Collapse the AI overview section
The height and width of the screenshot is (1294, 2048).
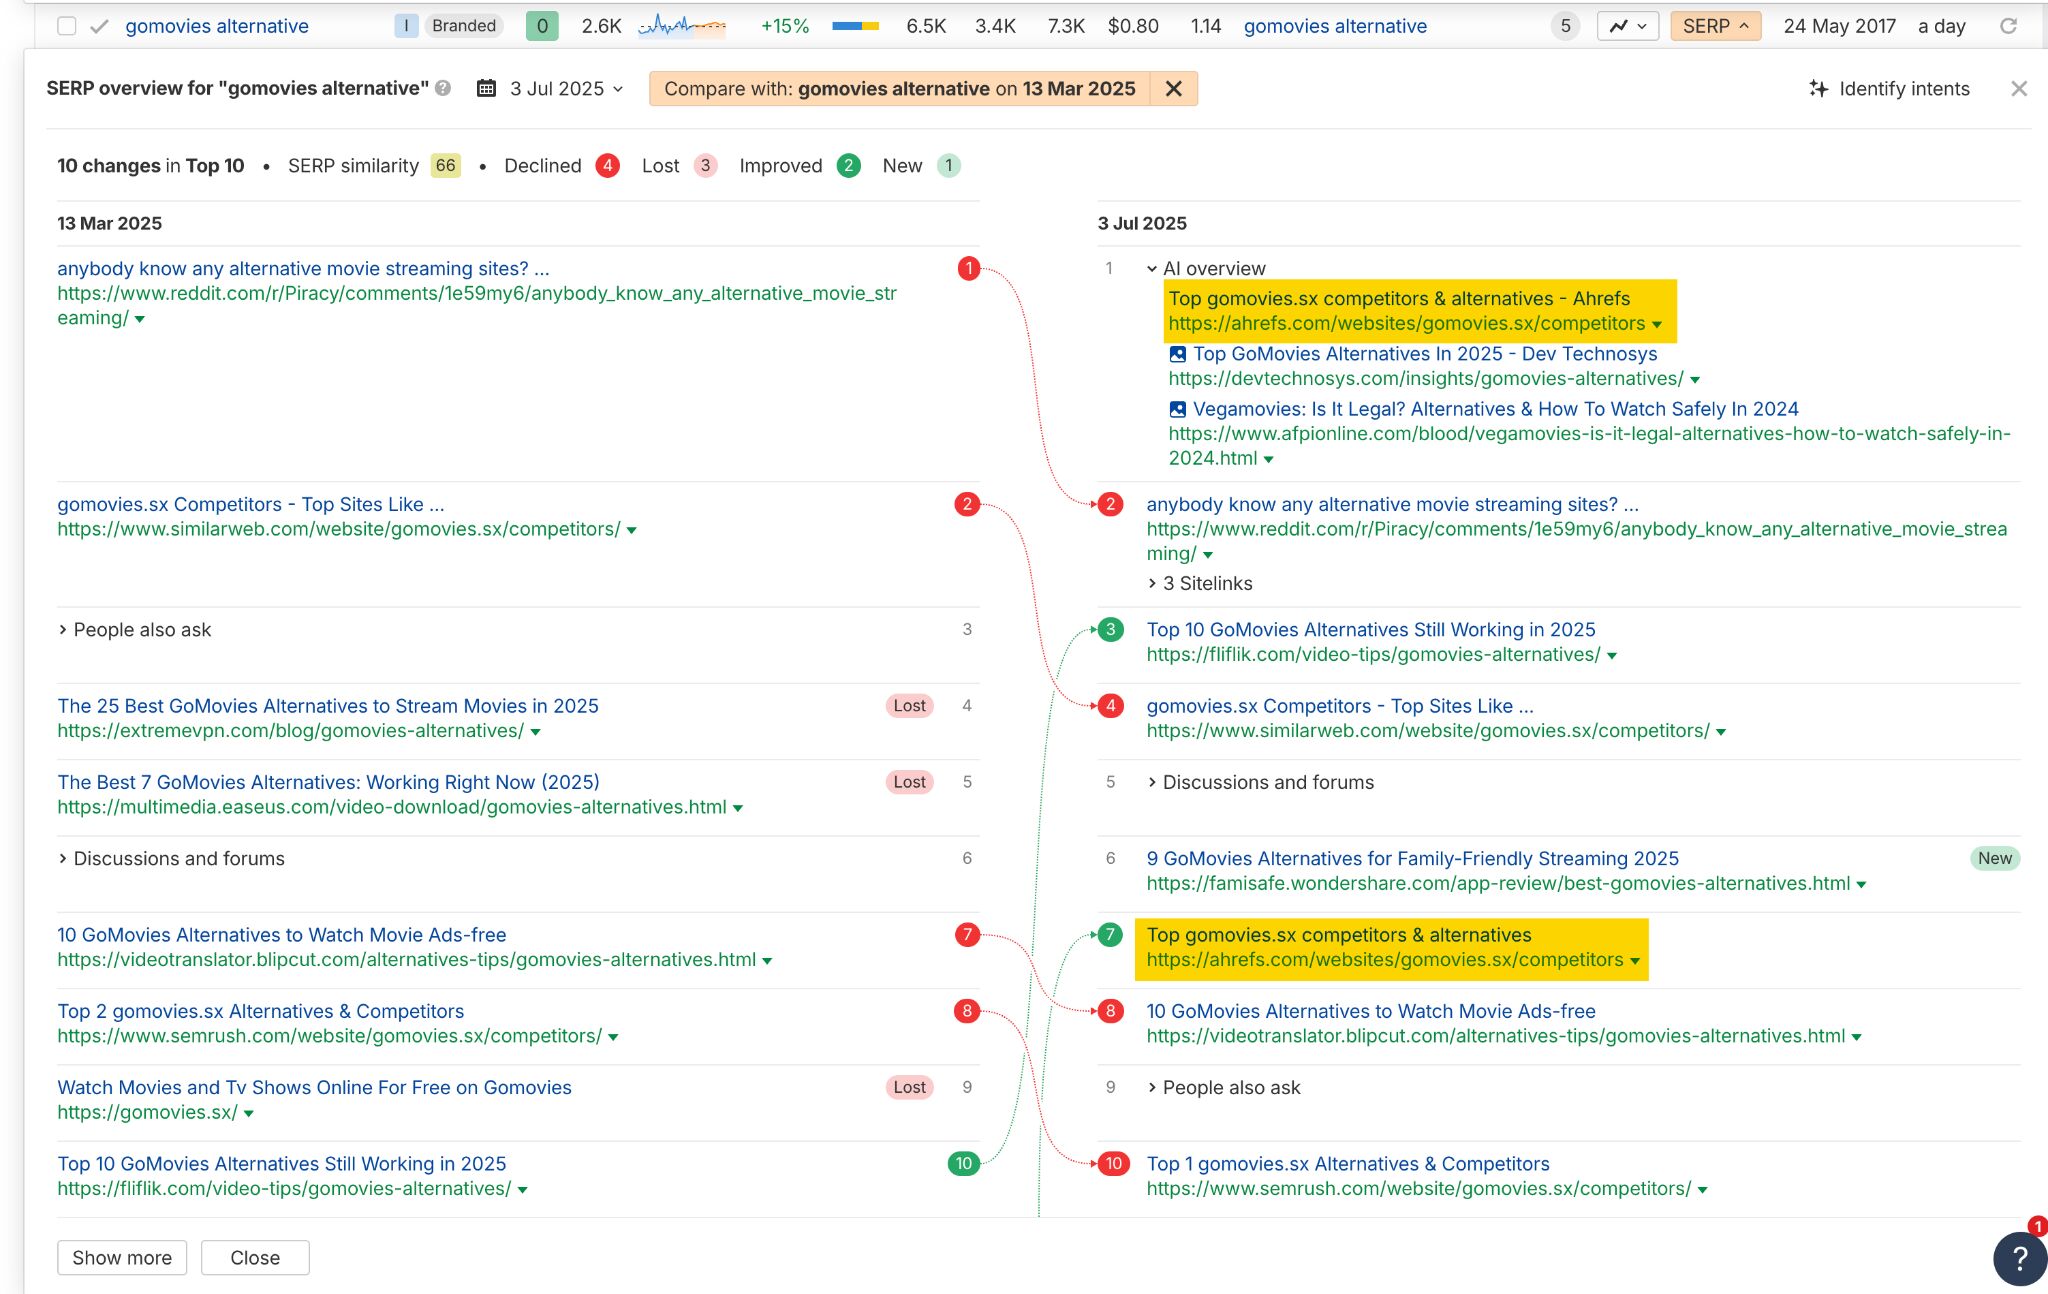(1151, 268)
